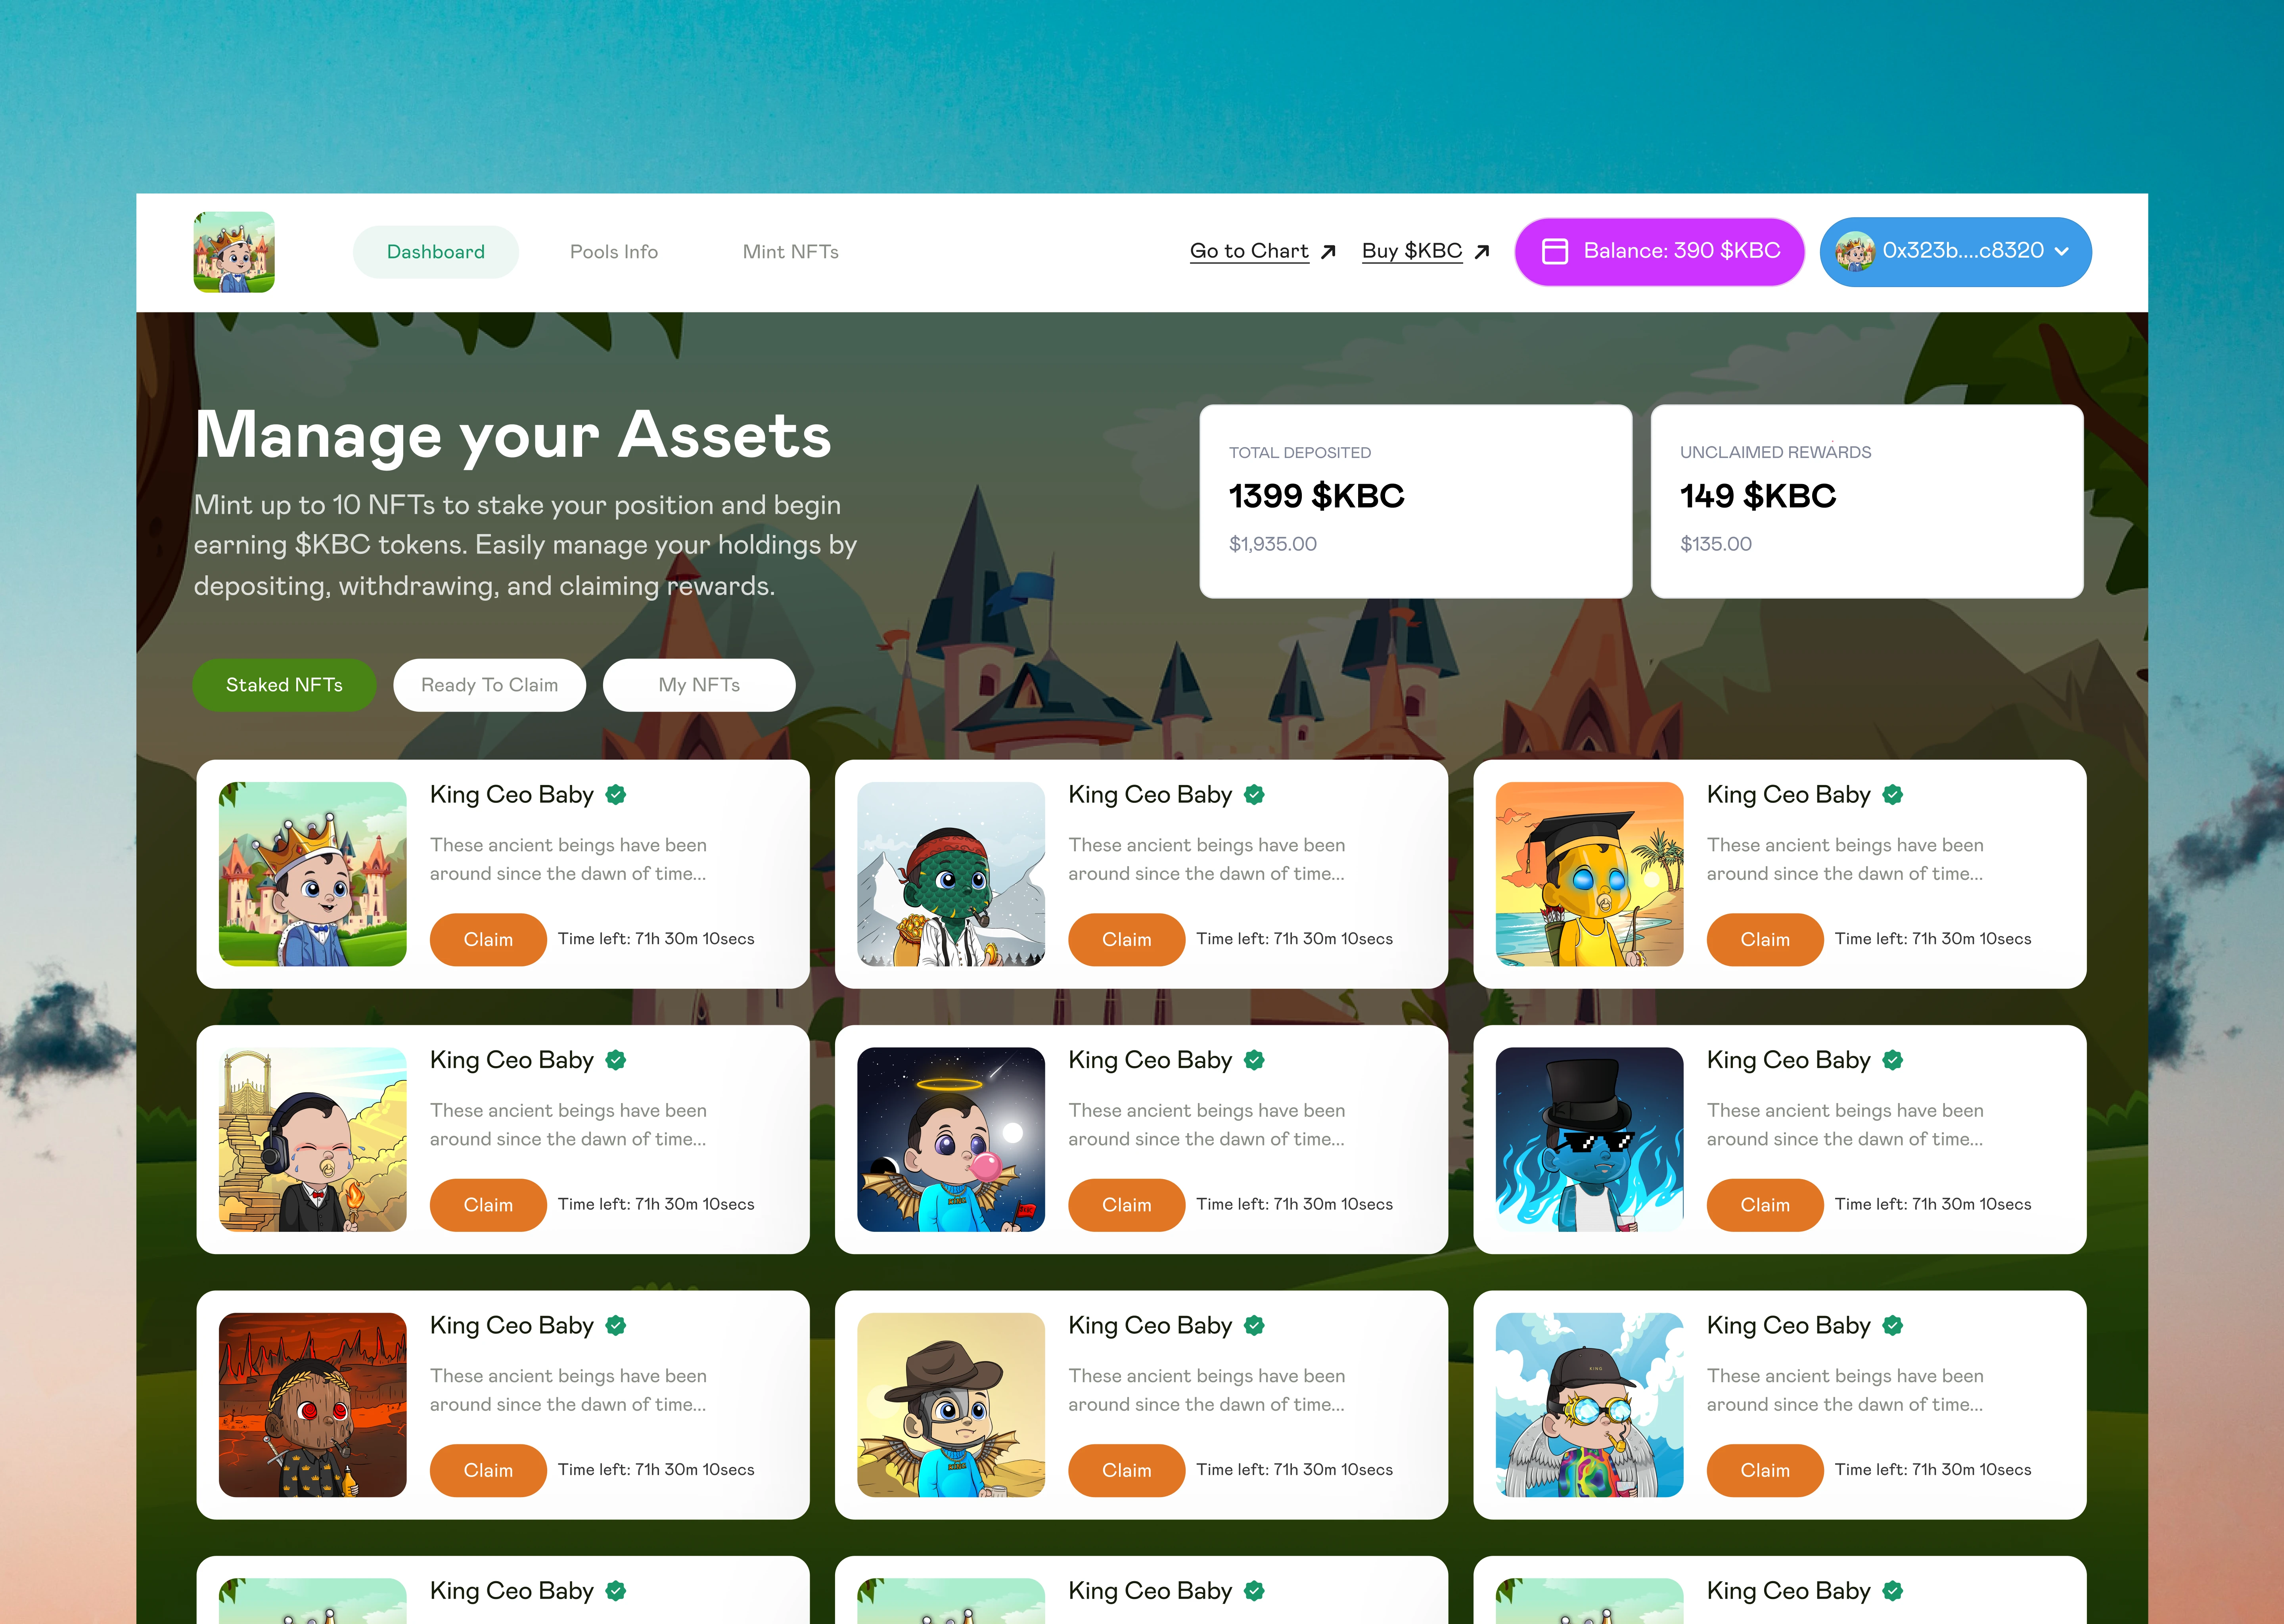Screen dimensions: 2284x1624
Task: Open the Pools Info tab
Action: tap(614, 252)
